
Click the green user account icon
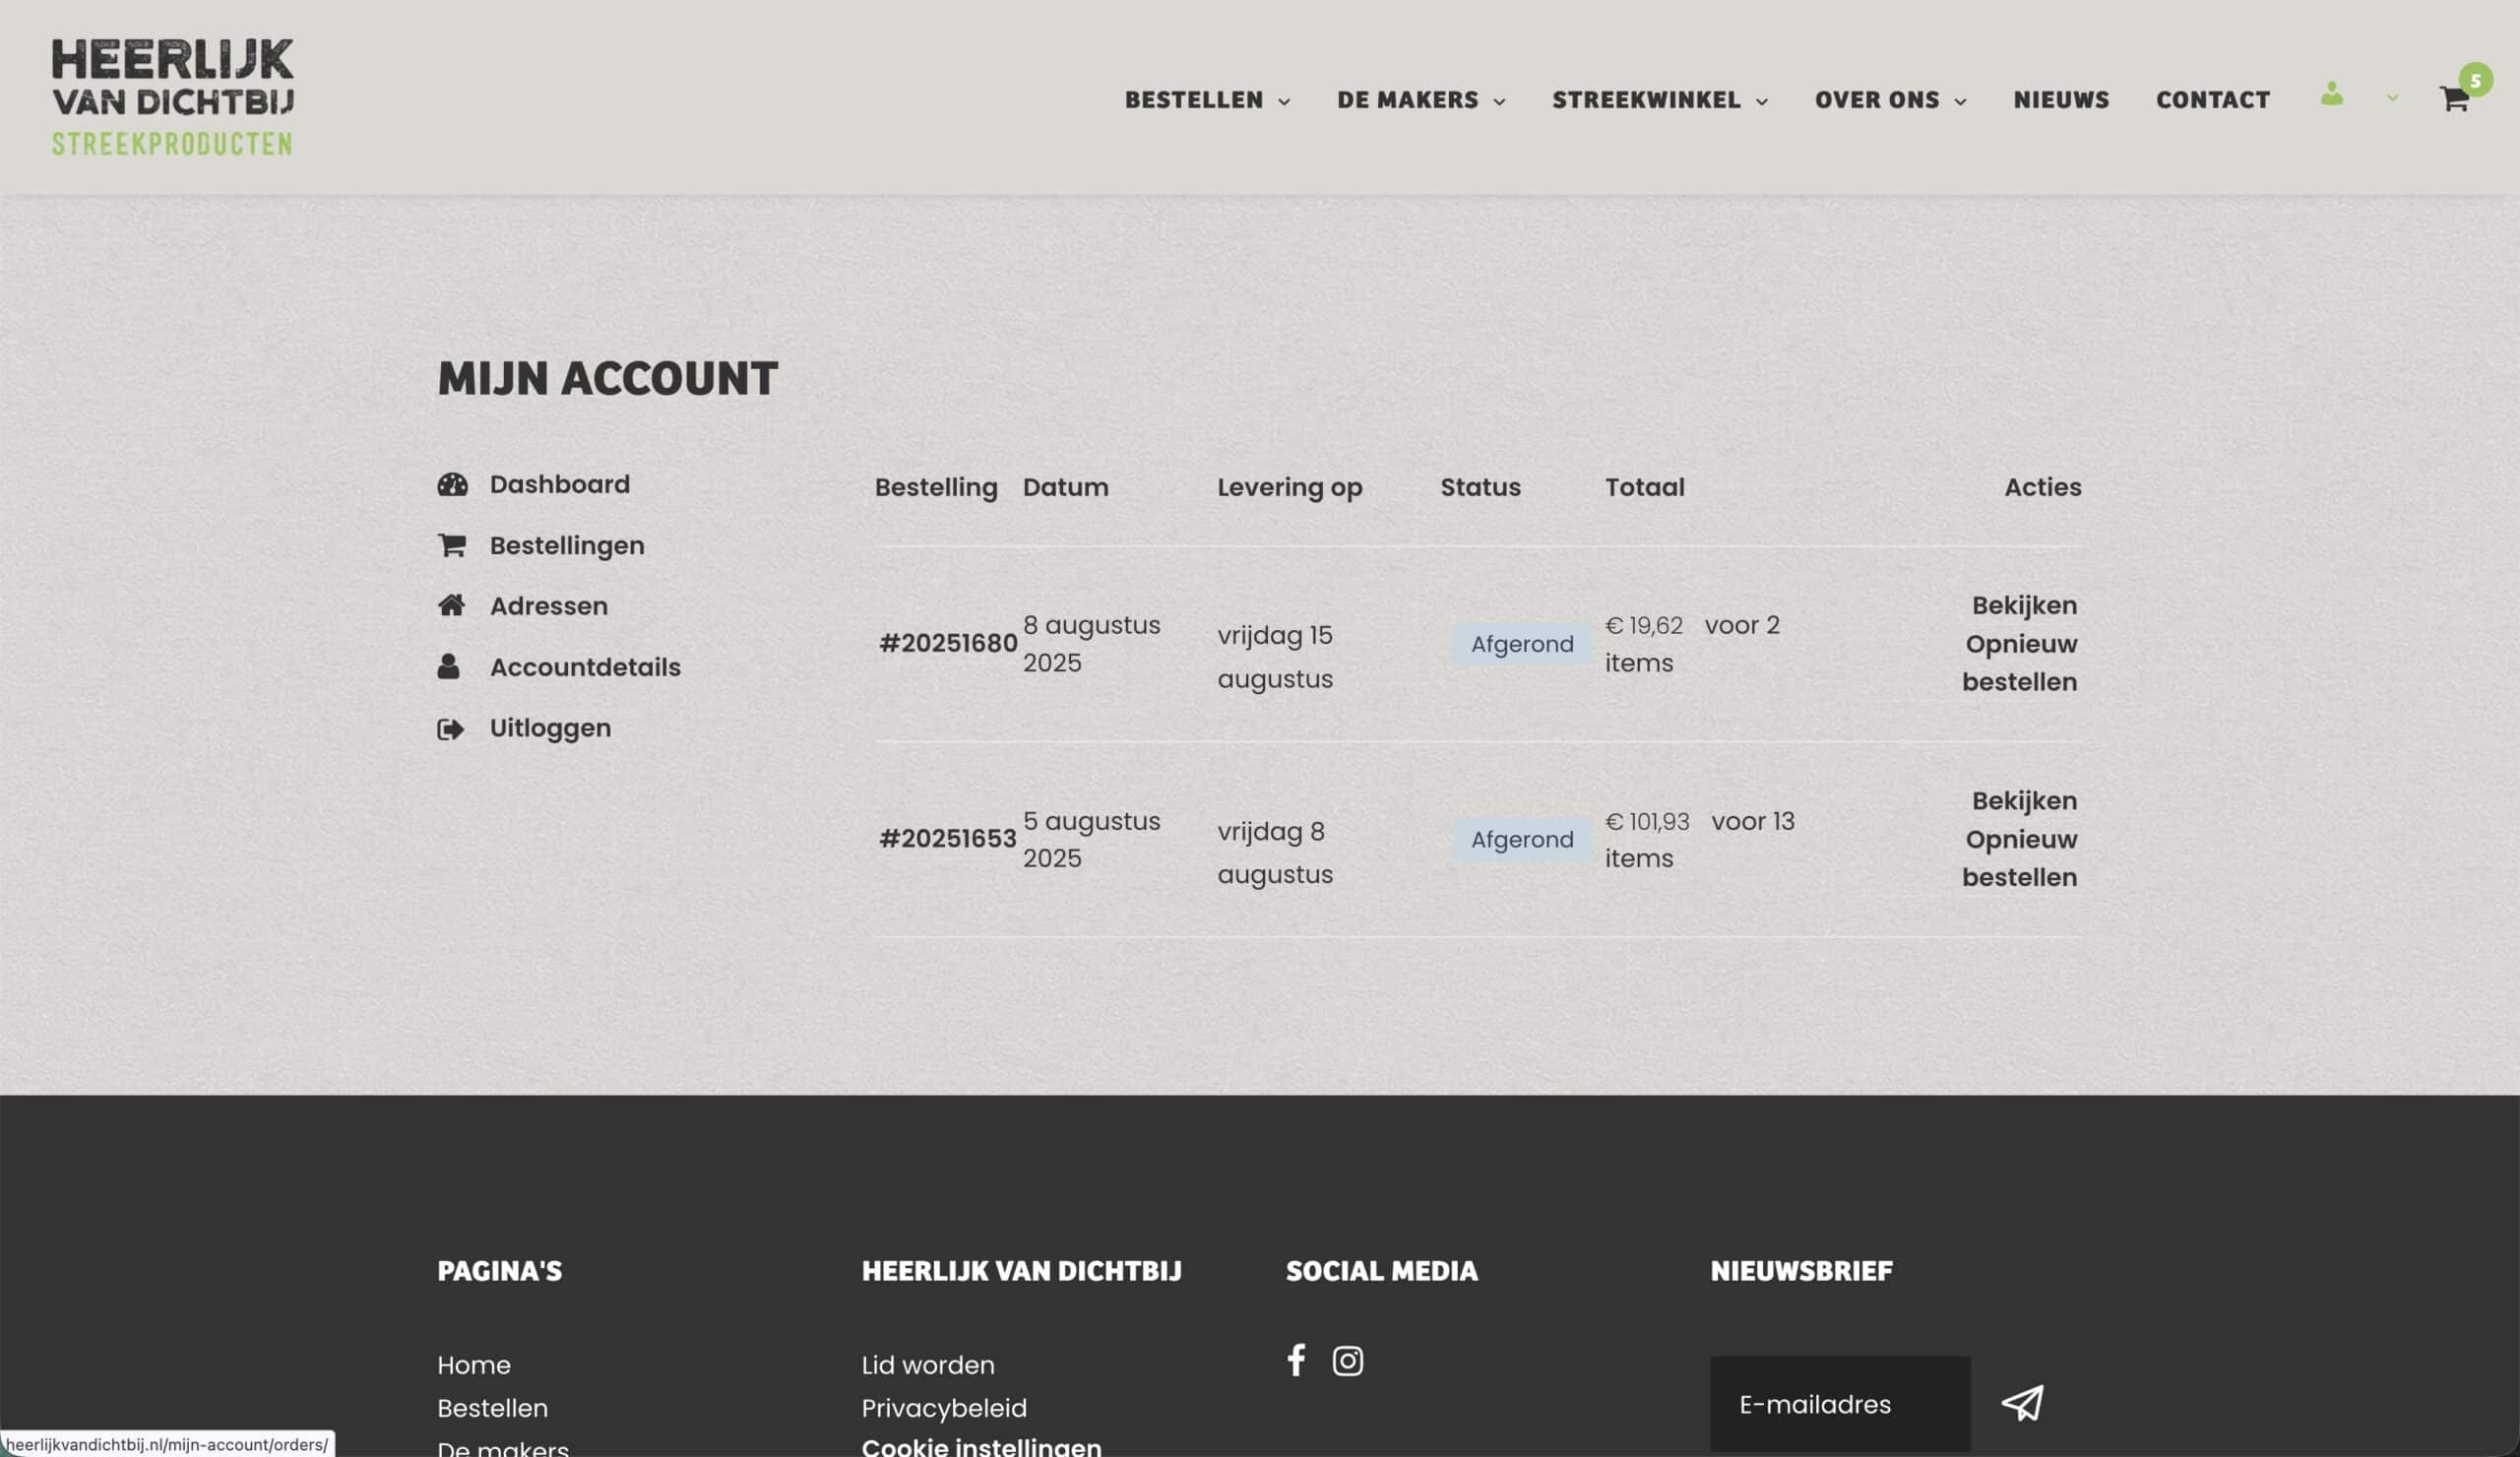point(2331,94)
